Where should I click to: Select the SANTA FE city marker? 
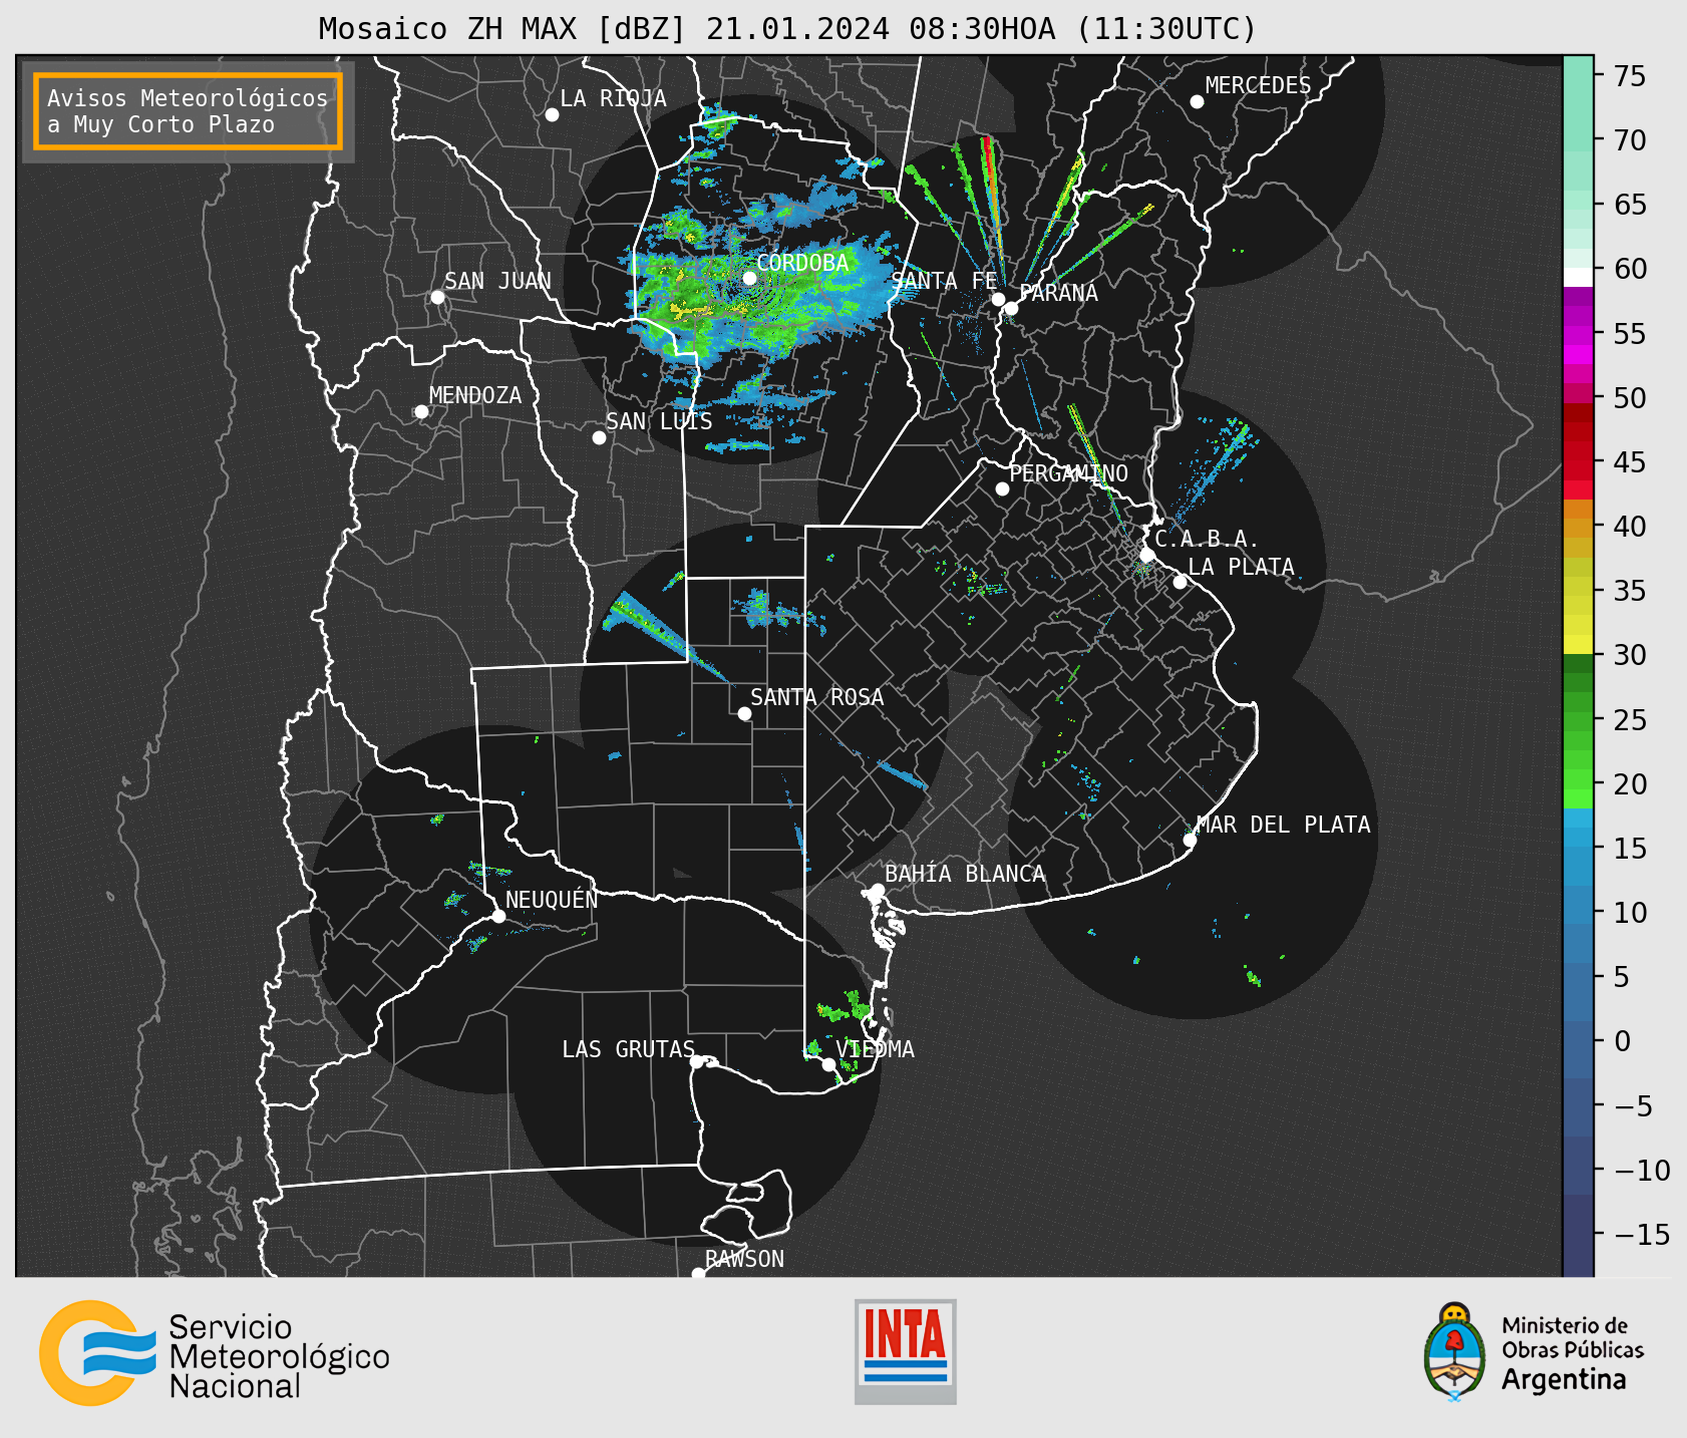pyautogui.click(x=998, y=299)
